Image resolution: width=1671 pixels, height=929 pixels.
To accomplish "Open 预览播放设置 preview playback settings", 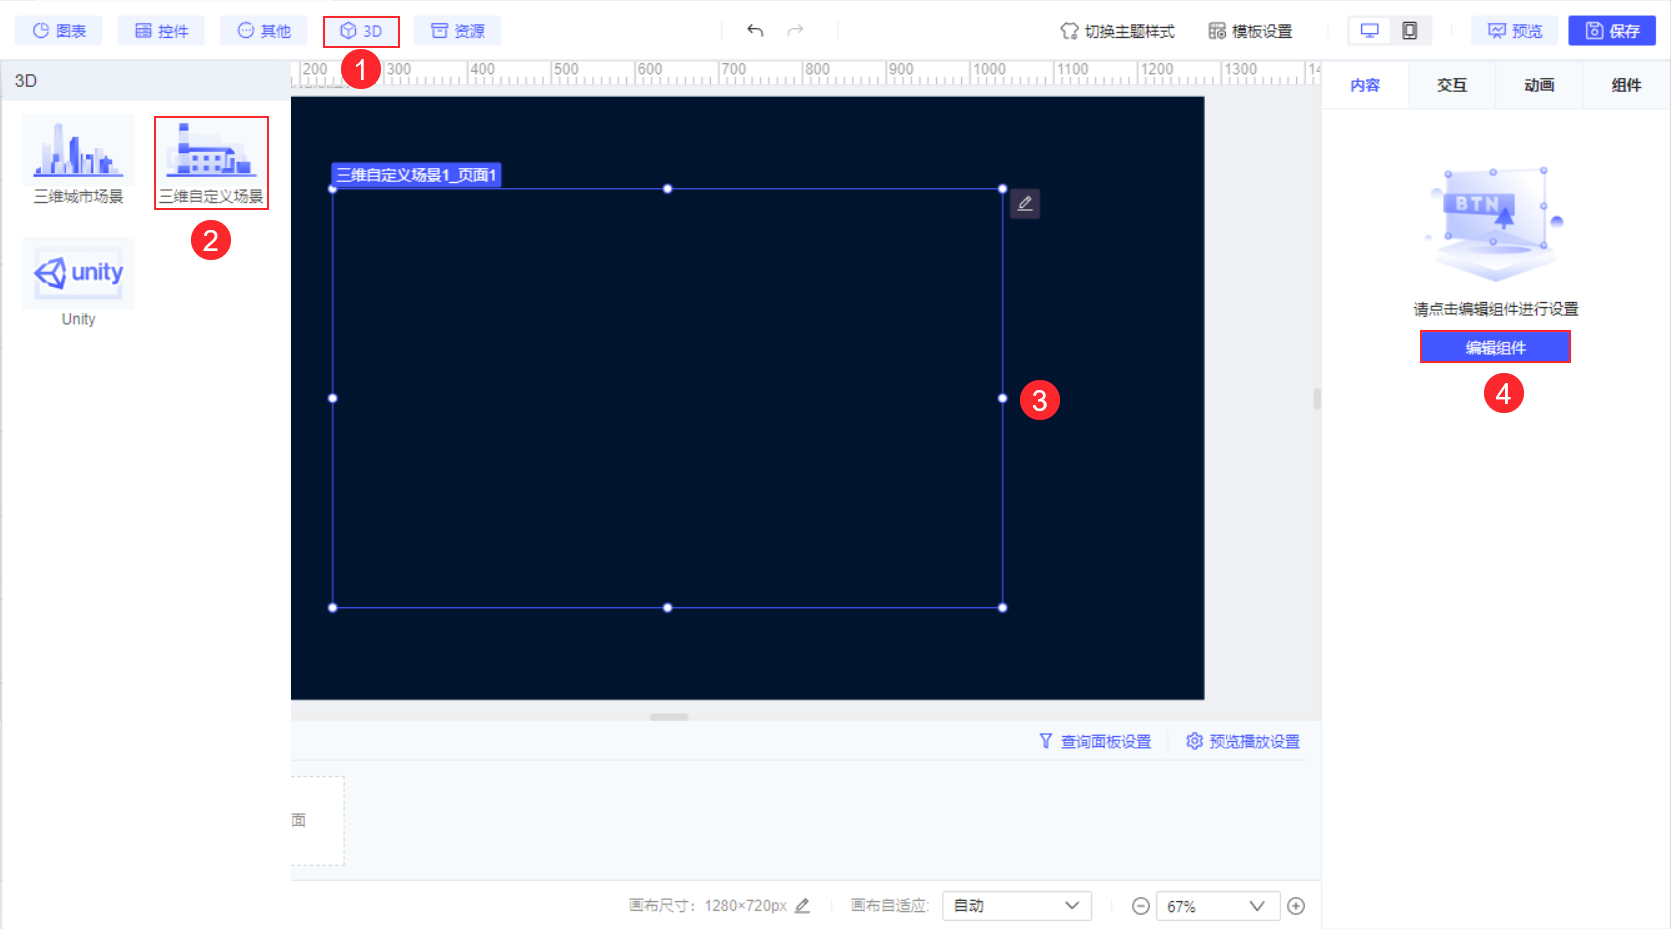I will click(1243, 741).
